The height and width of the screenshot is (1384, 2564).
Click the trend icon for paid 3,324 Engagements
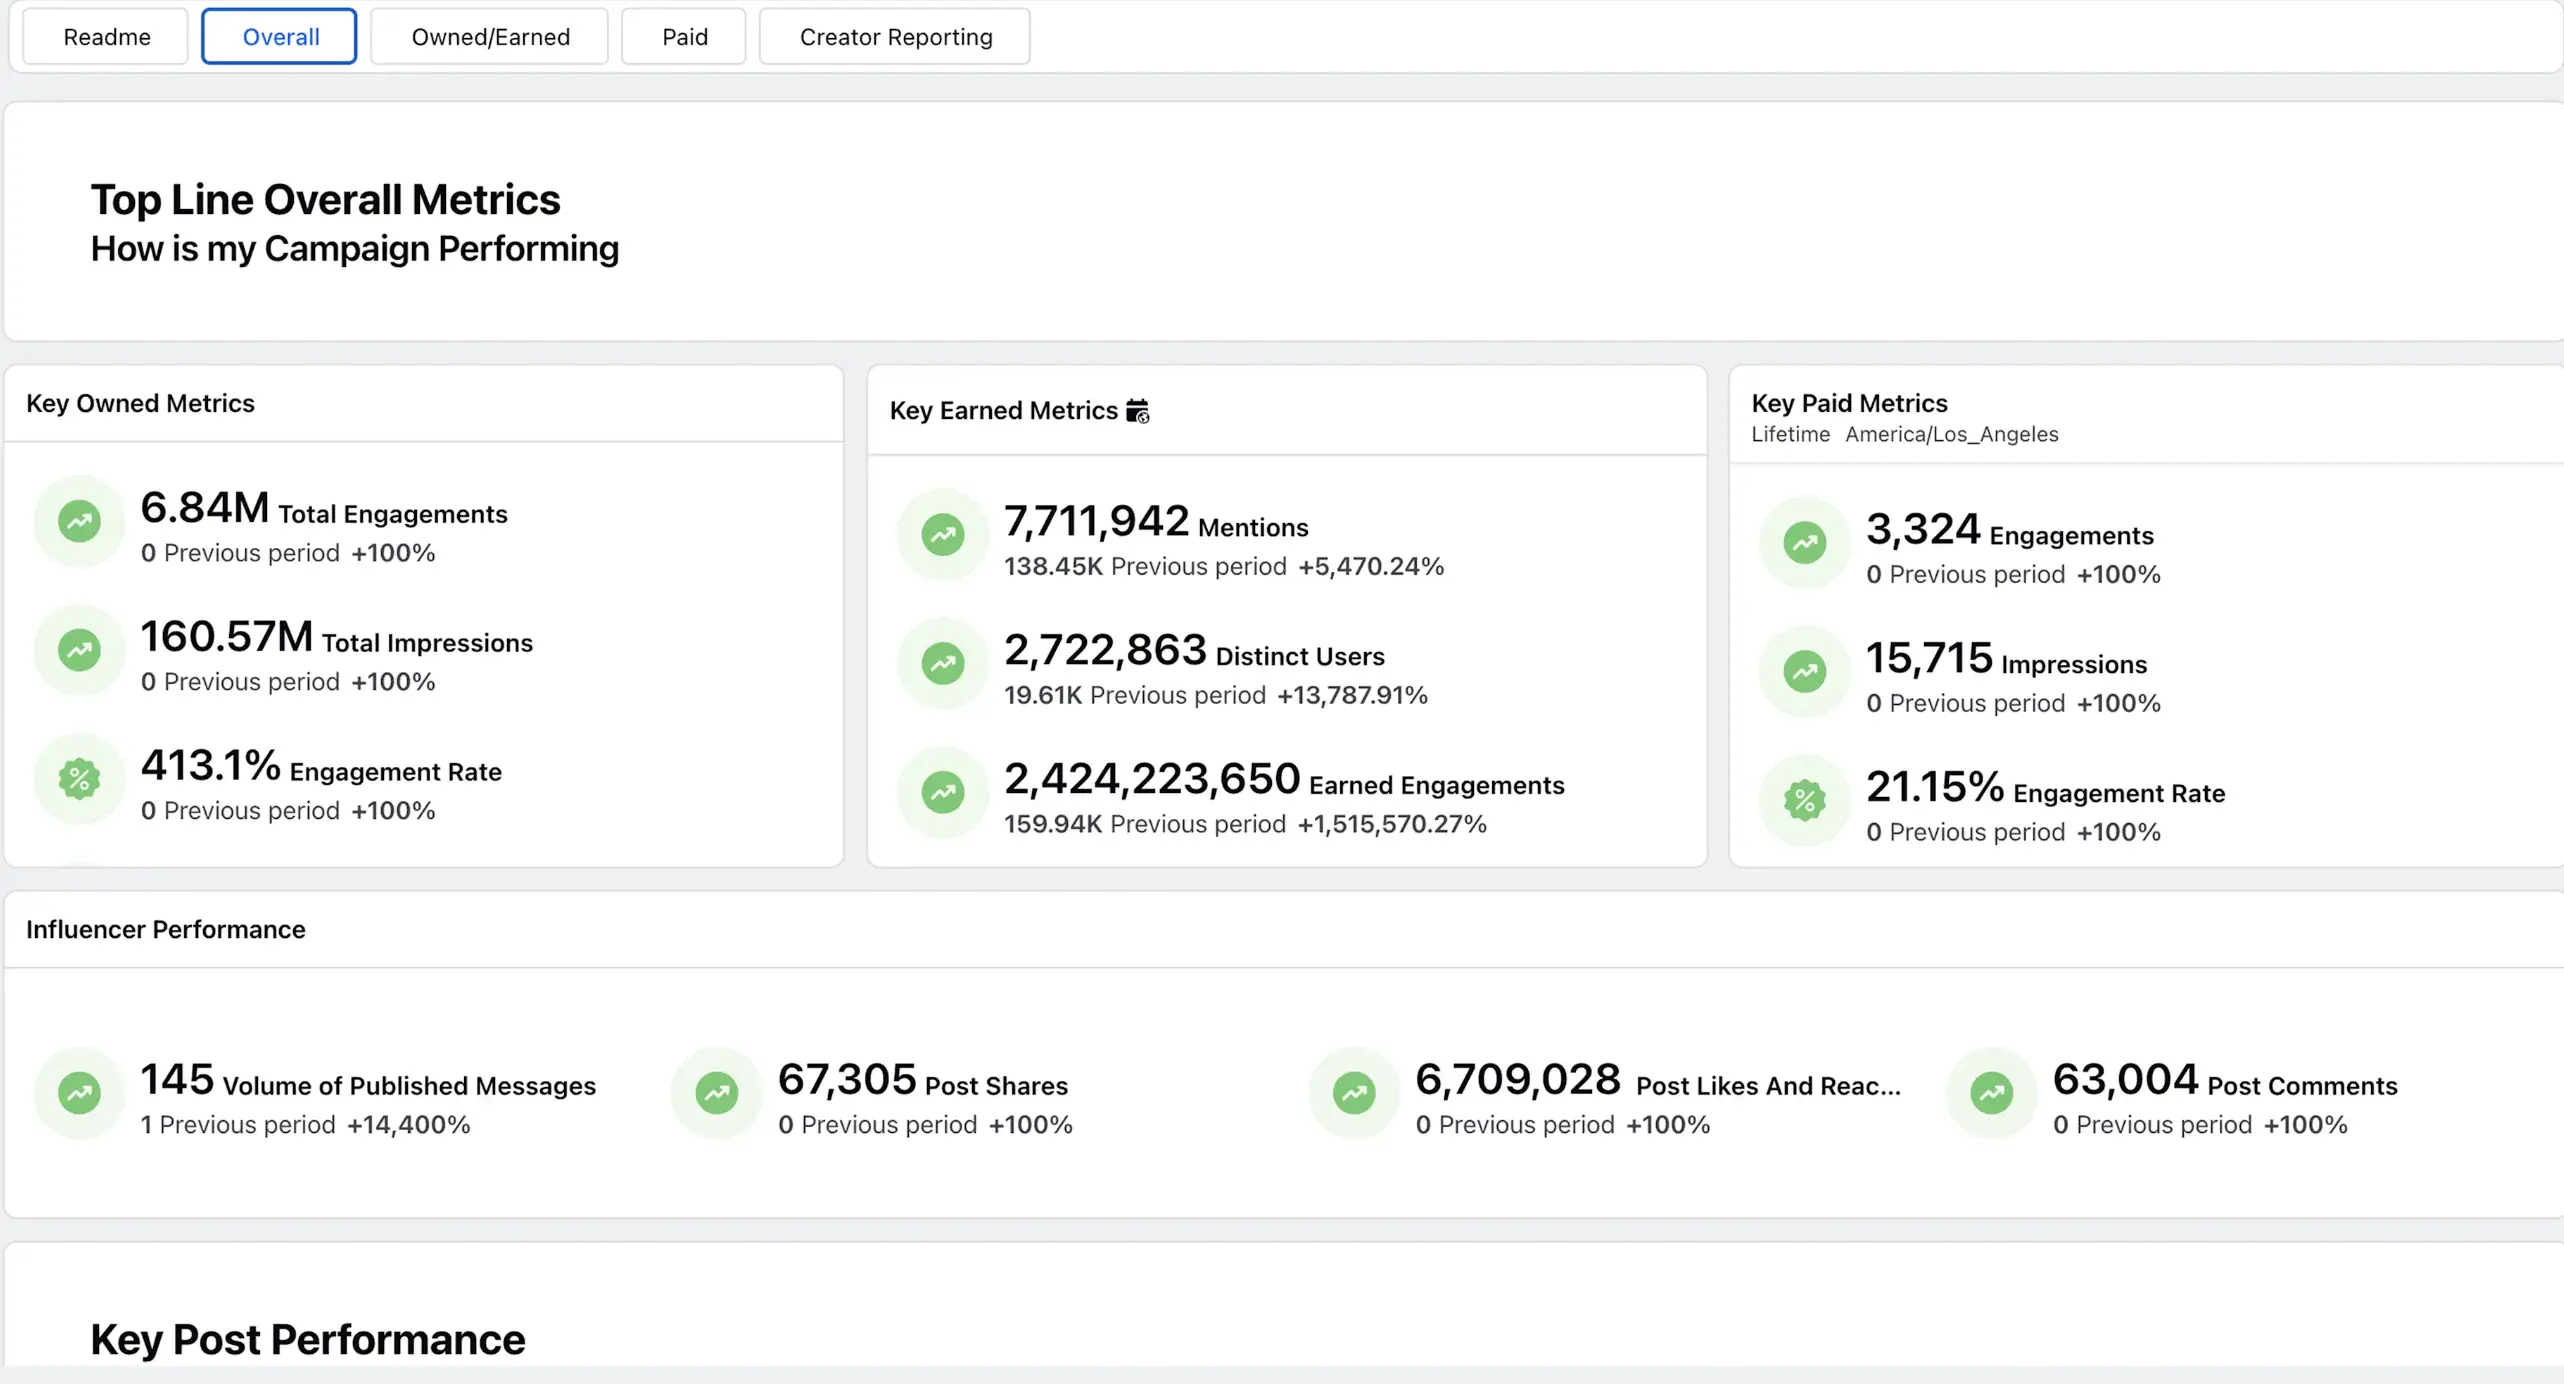pyautogui.click(x=1805, y=543)
